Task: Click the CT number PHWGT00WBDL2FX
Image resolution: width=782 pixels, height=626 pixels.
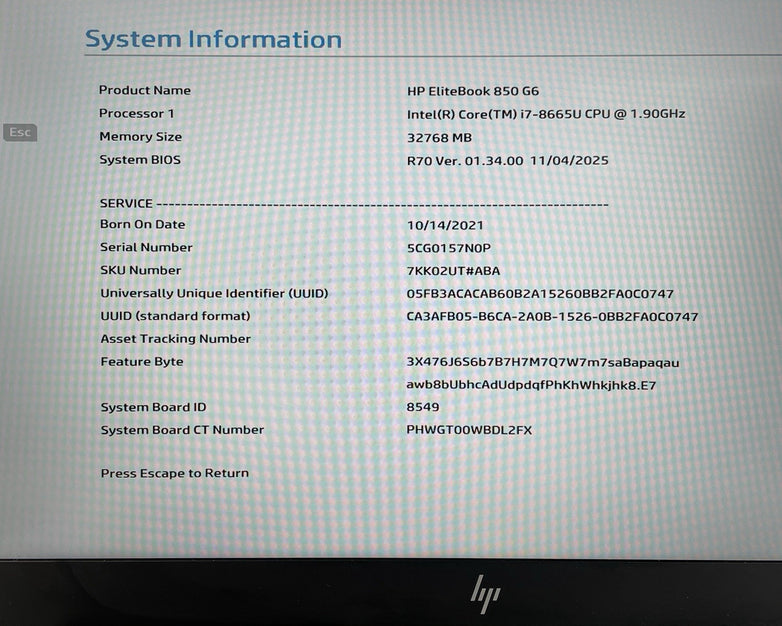Action: point(469,430)
